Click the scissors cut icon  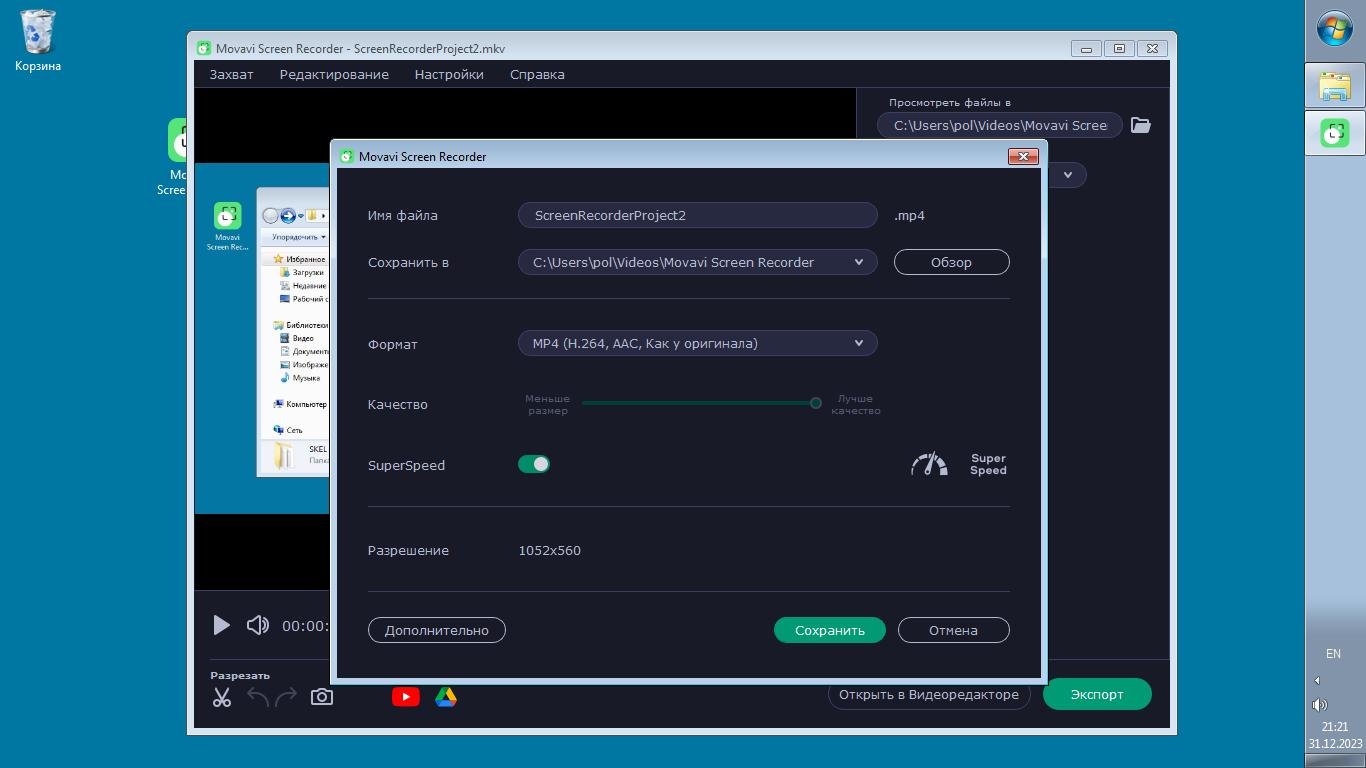222,697
